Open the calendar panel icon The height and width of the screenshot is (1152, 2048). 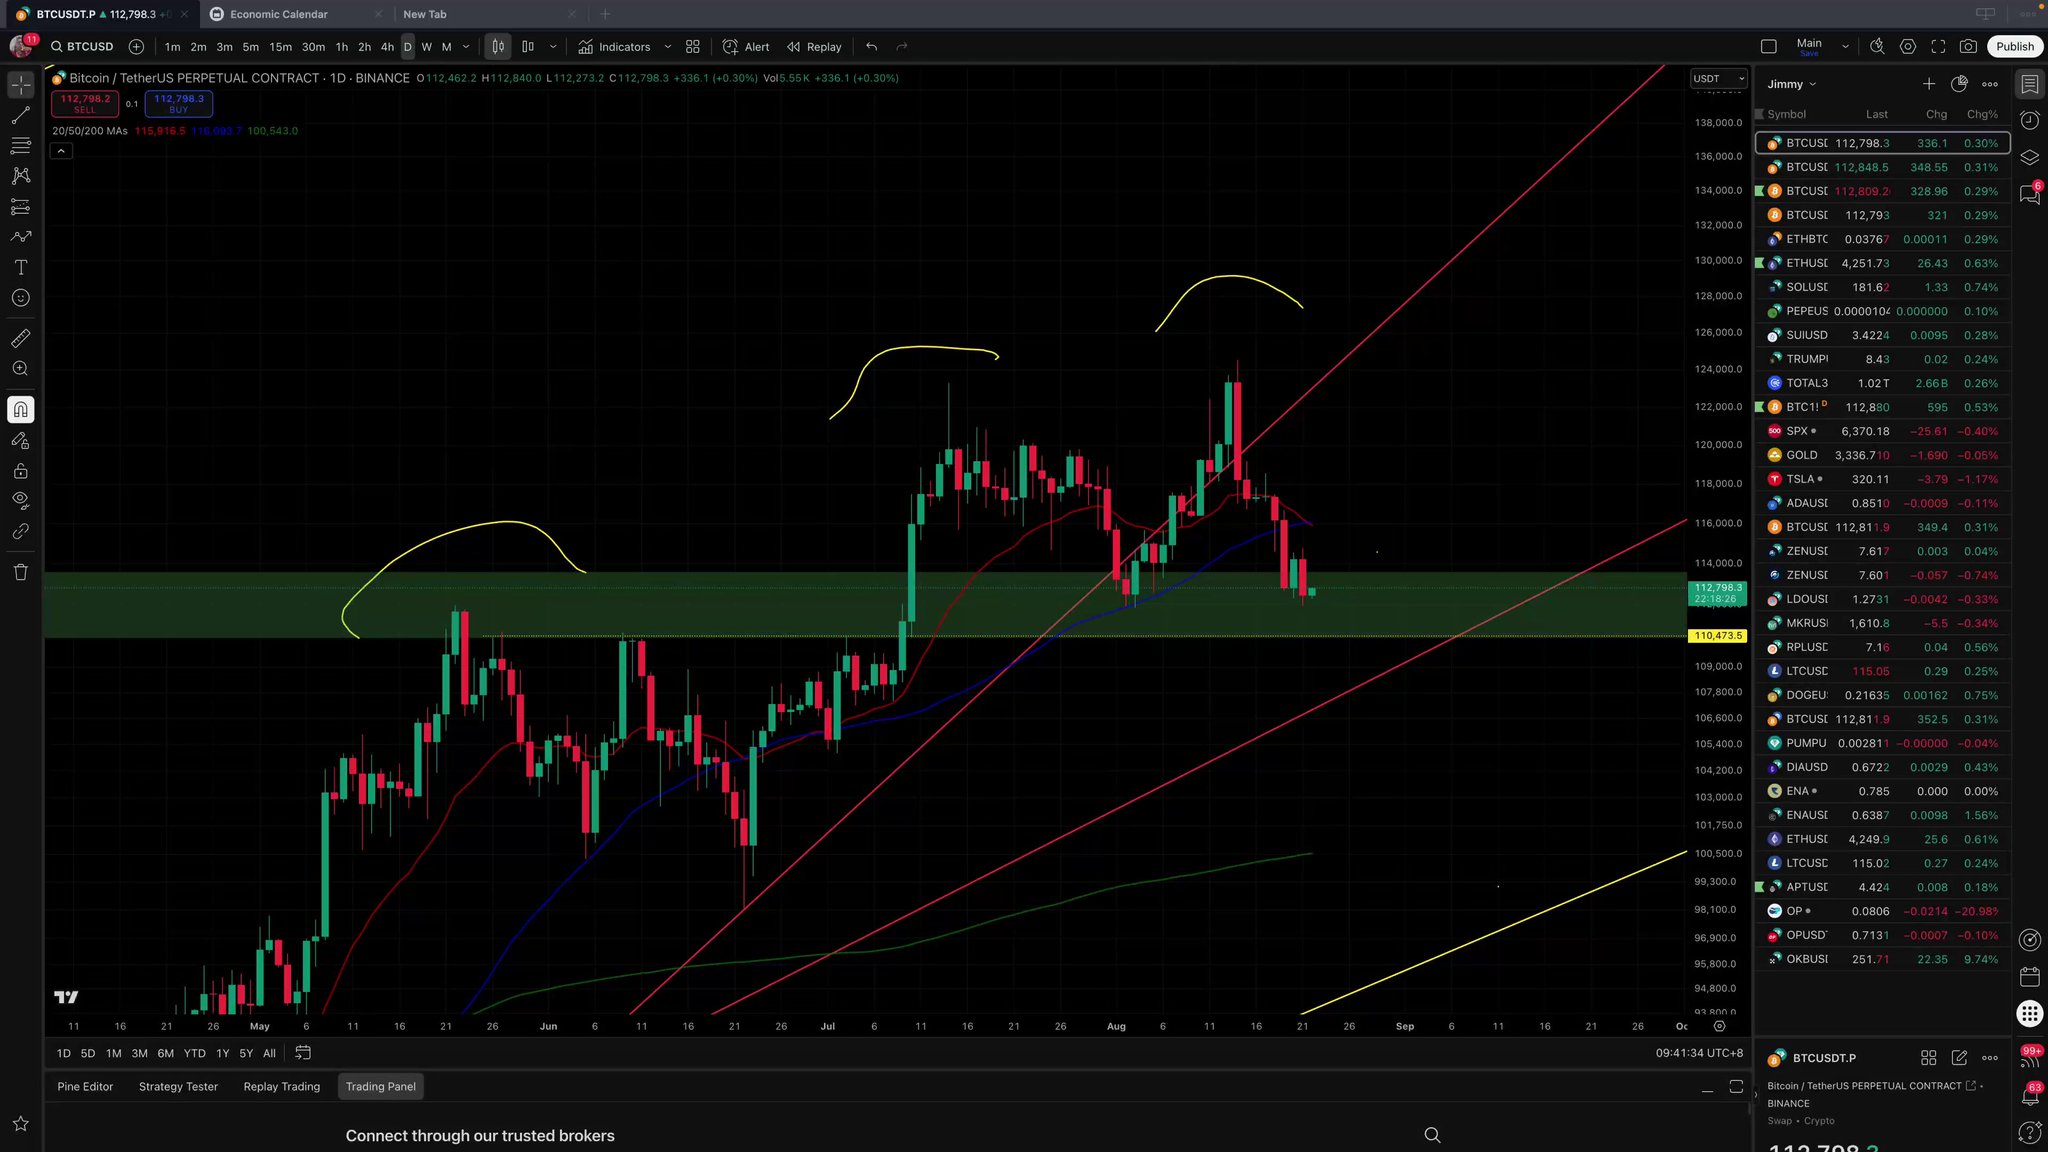pos(2030,976)
